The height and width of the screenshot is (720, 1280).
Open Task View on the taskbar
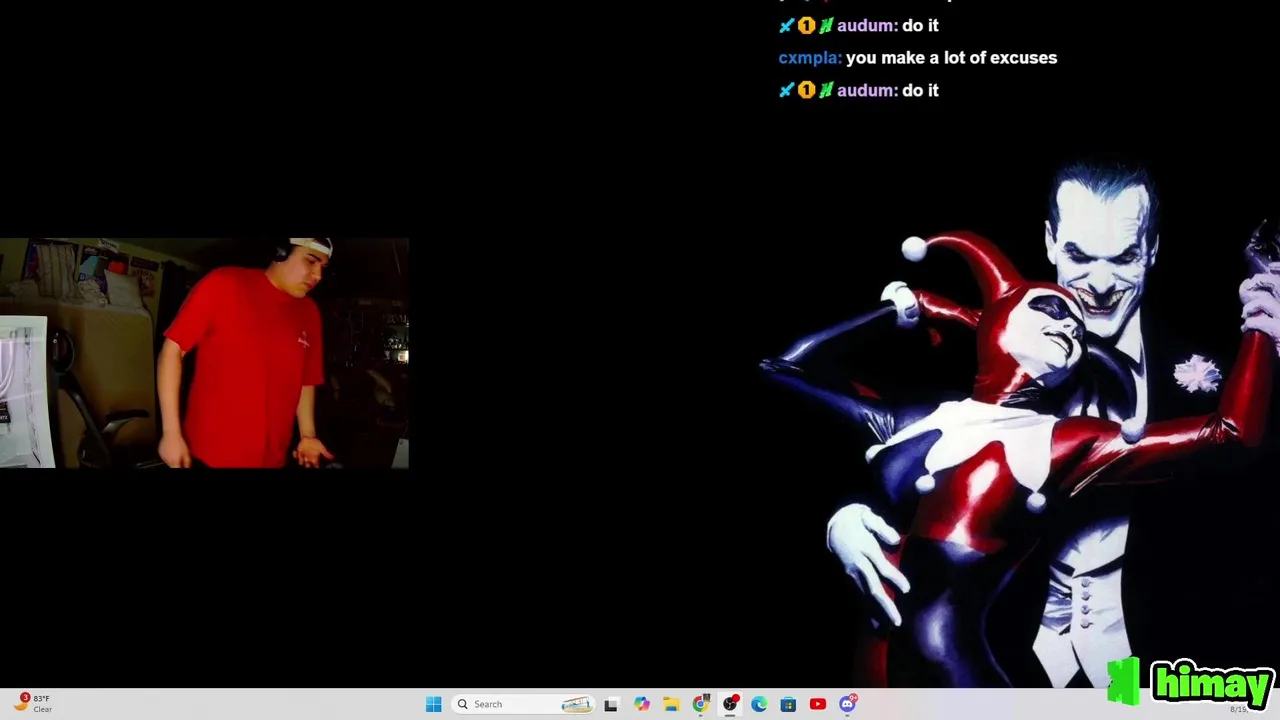611,704
